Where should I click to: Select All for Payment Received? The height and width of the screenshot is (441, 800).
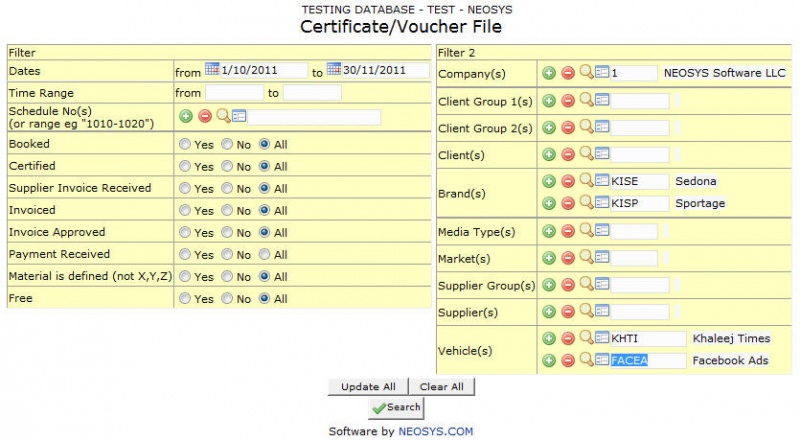pyautogui.click(x=264, y=254)
